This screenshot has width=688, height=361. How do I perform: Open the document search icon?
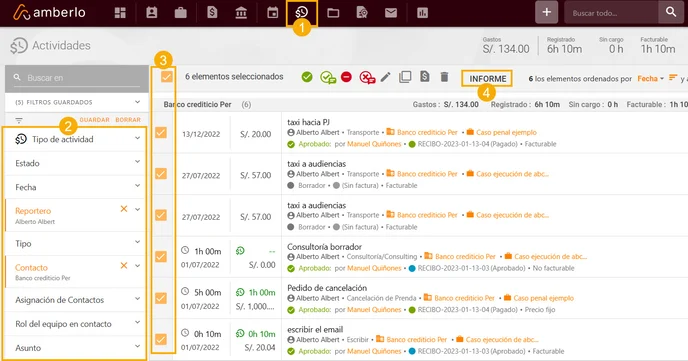pos(362,13)
